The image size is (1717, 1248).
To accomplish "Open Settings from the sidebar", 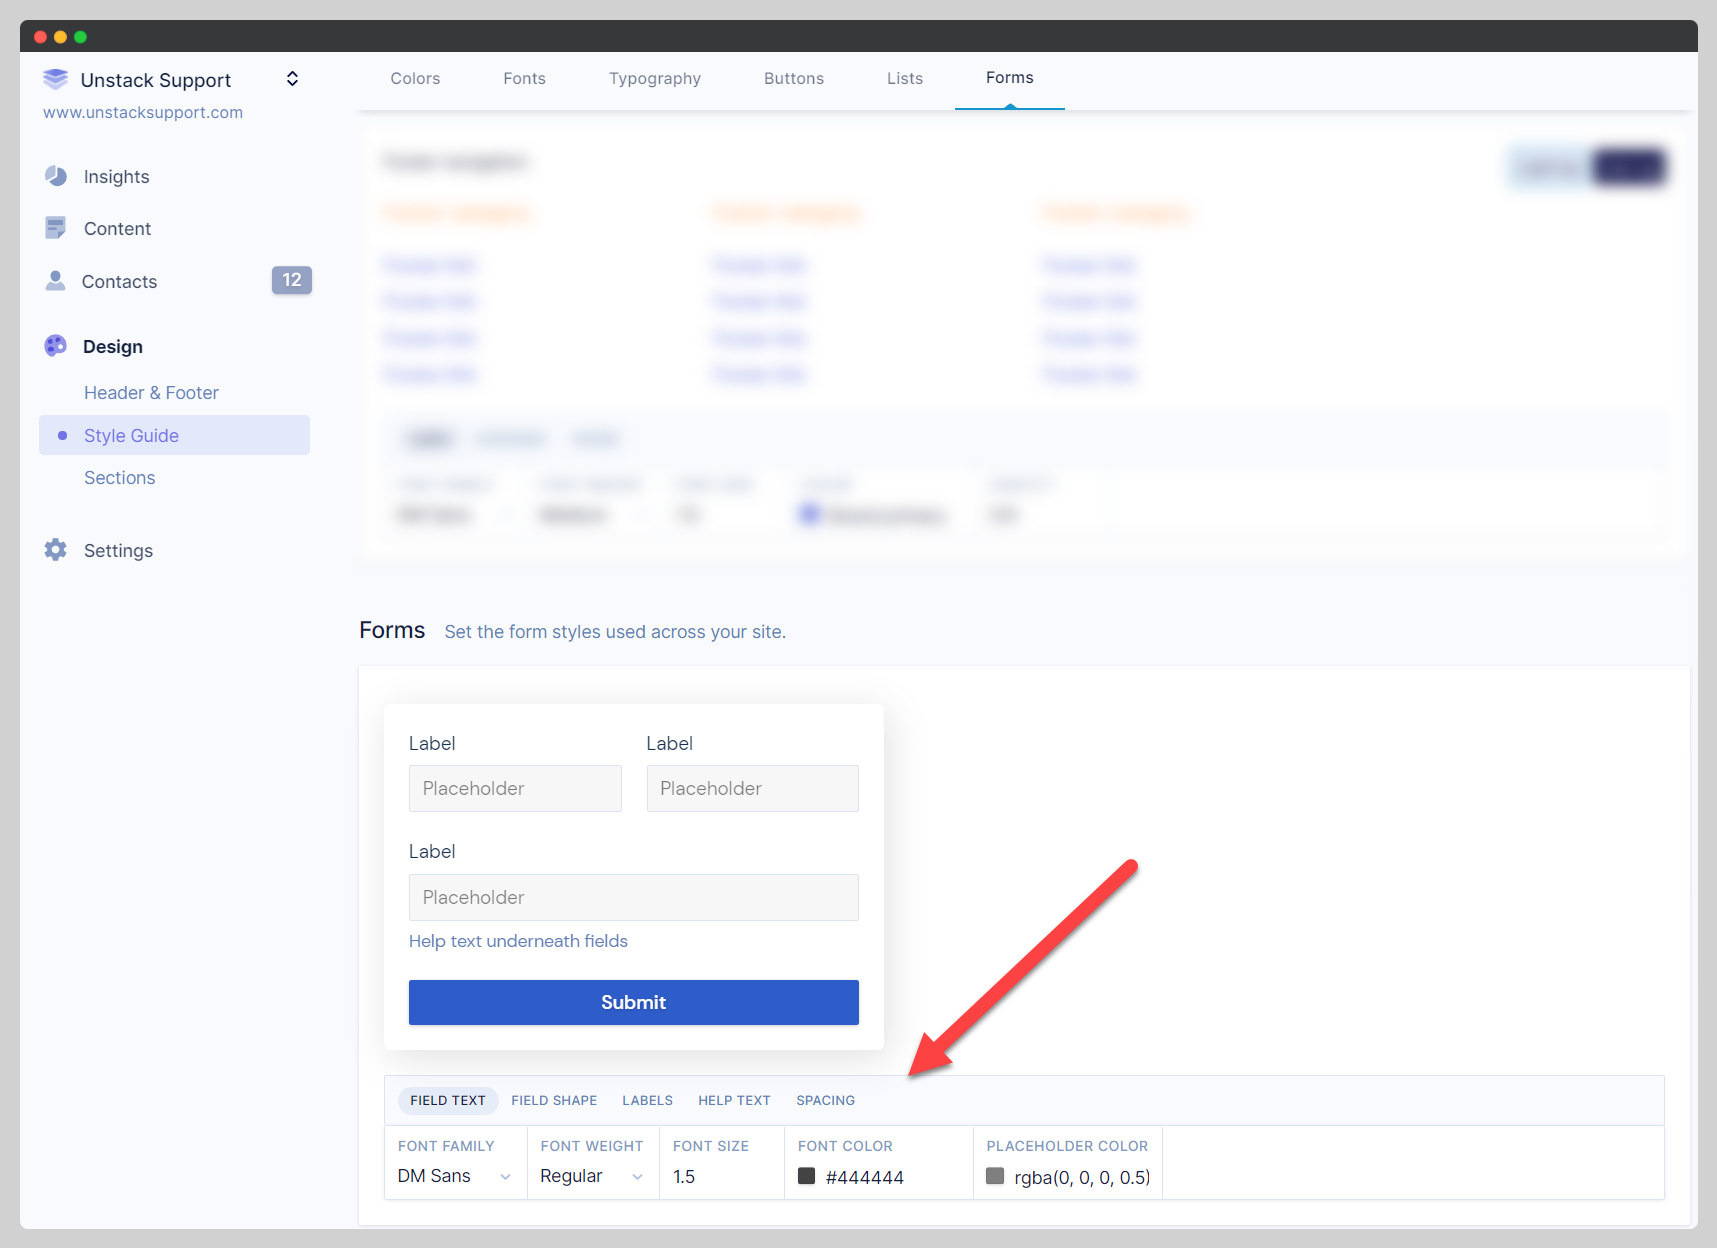I will point(118,550).
